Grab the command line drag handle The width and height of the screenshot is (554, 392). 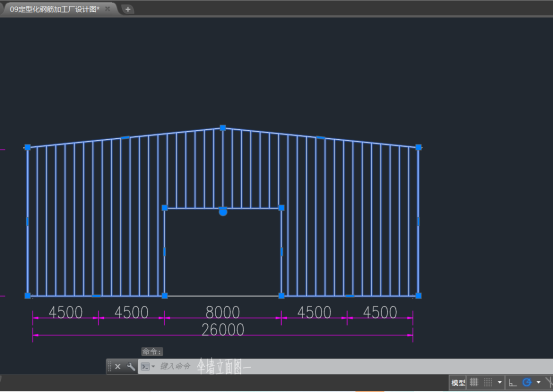110,367
